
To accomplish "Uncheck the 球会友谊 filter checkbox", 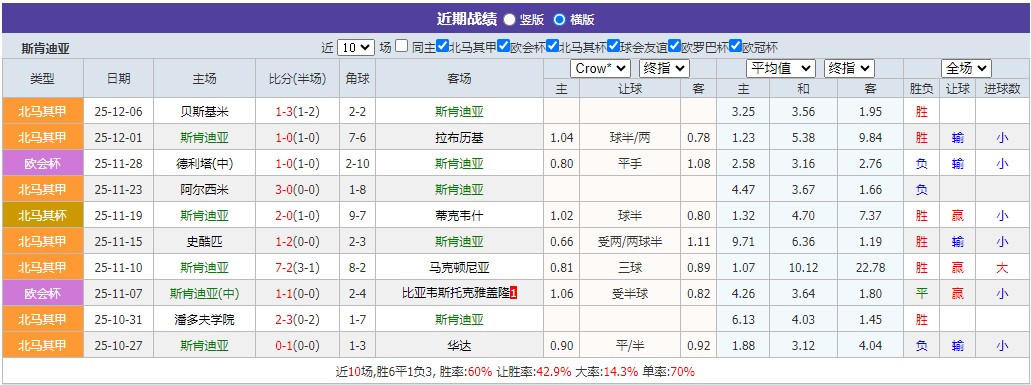I will (613, 47).
